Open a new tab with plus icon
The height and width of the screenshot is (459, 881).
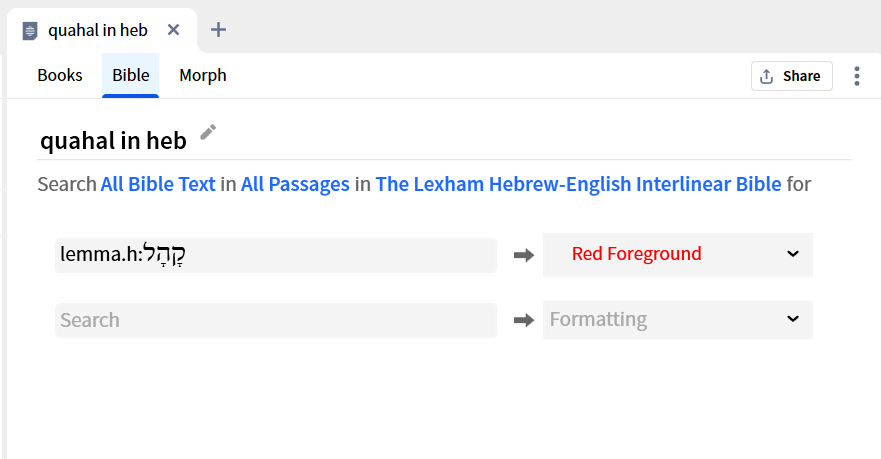pos(218,30)
